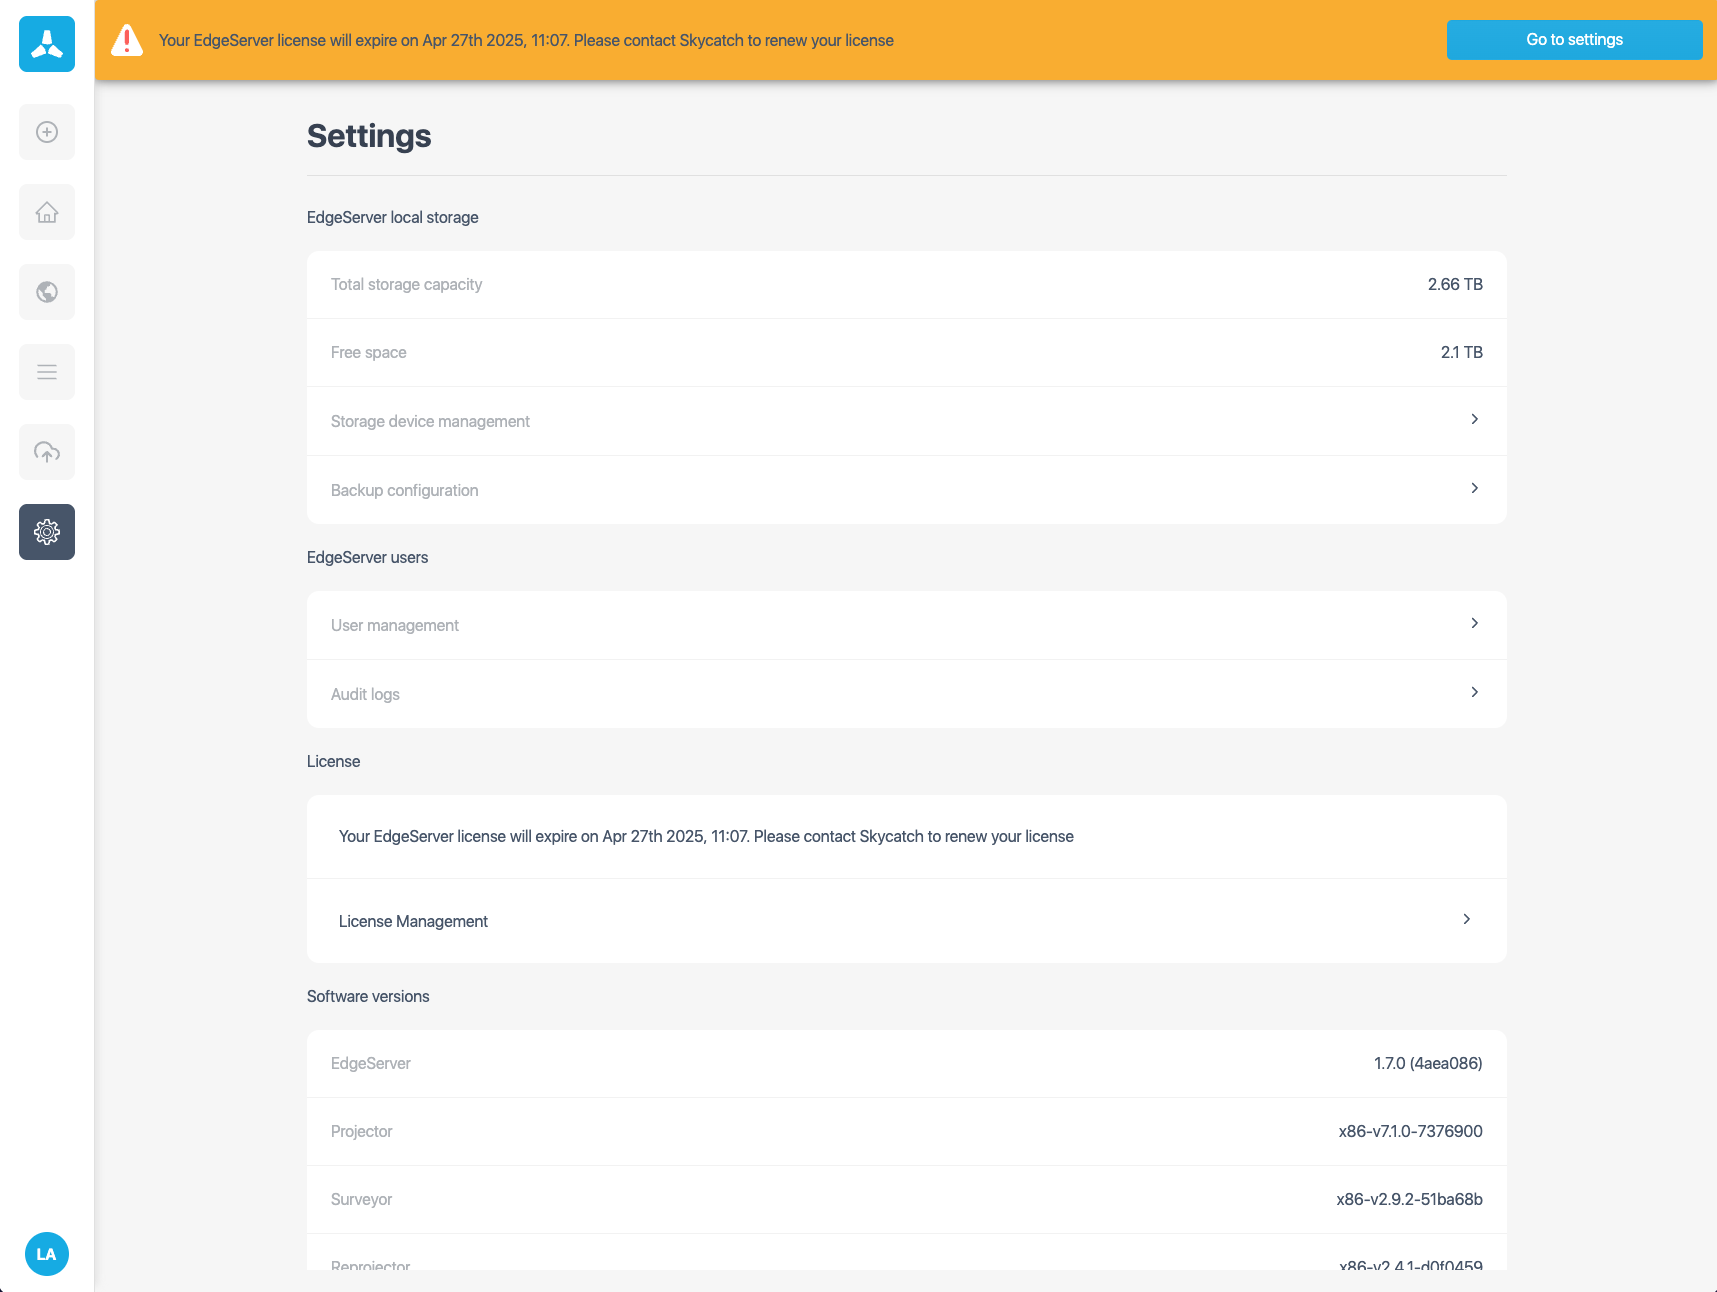This screenshot has width=1717, height=1292.
Task: Click the banner license expiry warning text
Action: pyautogui.click(x=526, y=40)
